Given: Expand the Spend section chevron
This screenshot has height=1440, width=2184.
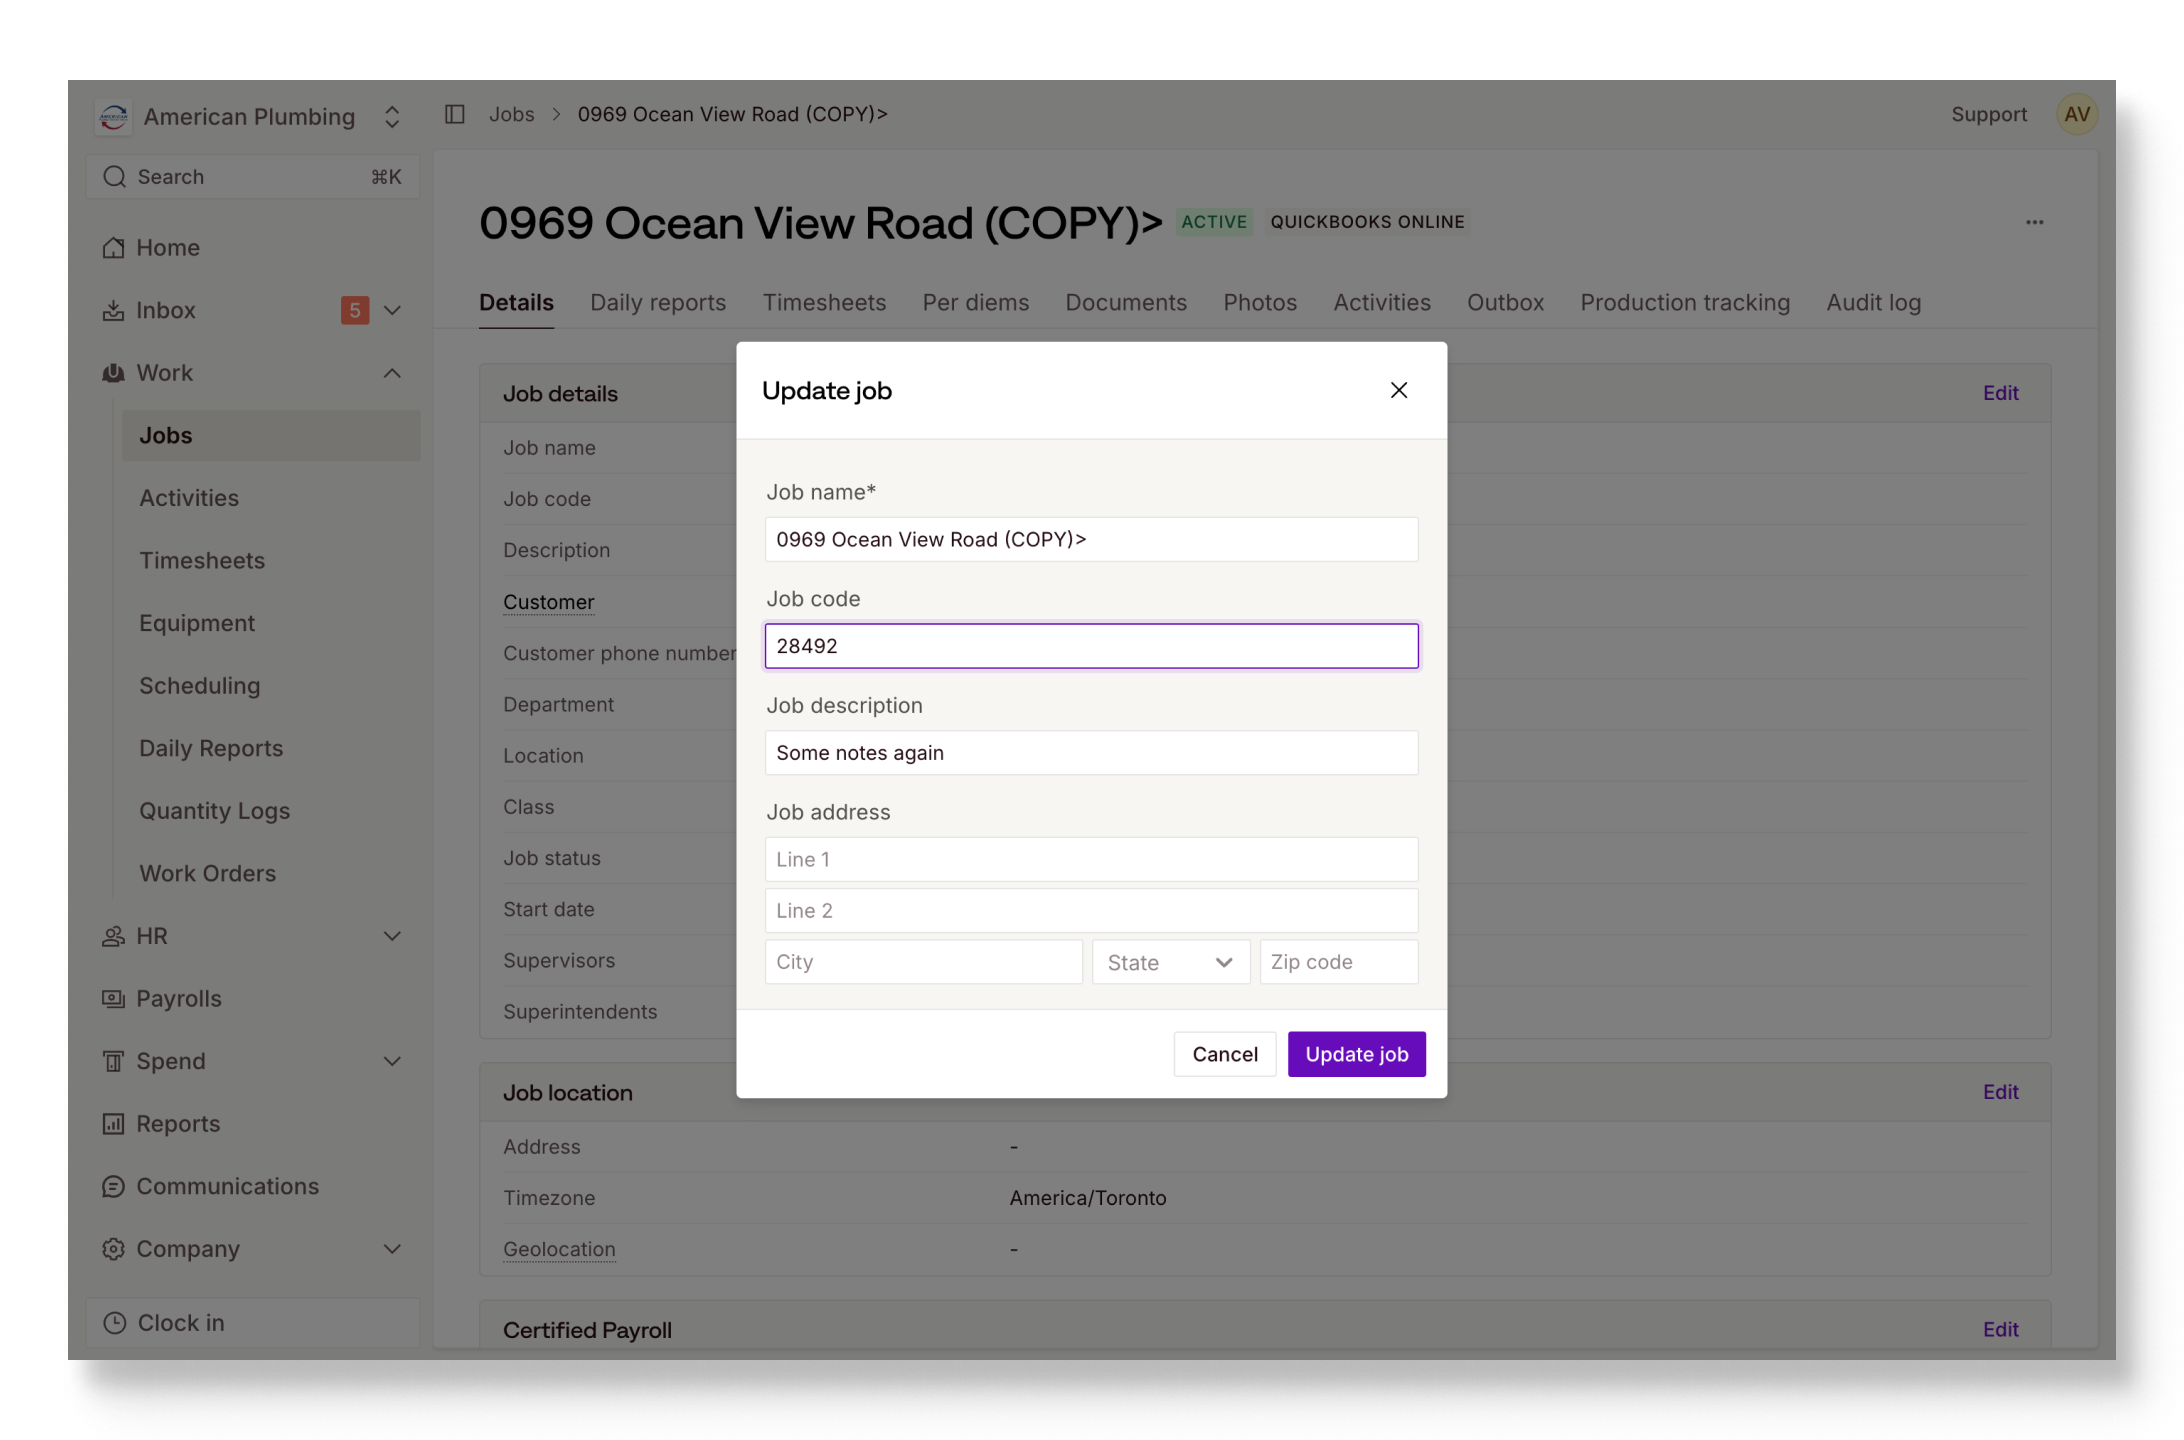Looking at the screenshot, I should 392,1061.
